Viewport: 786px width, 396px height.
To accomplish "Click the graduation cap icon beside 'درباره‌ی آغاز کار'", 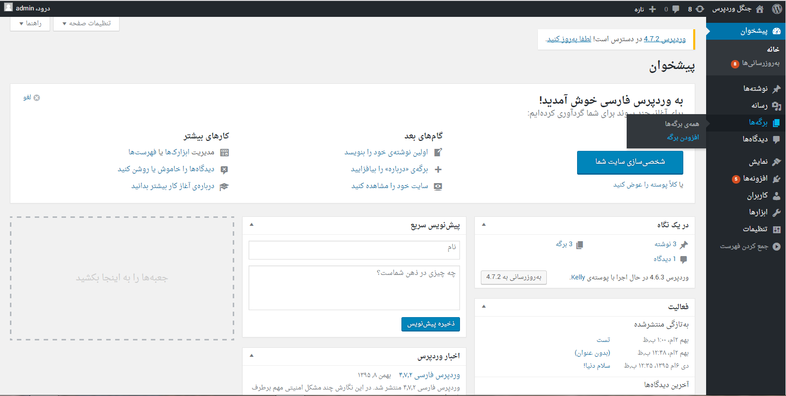I will [x=224, y=186].
